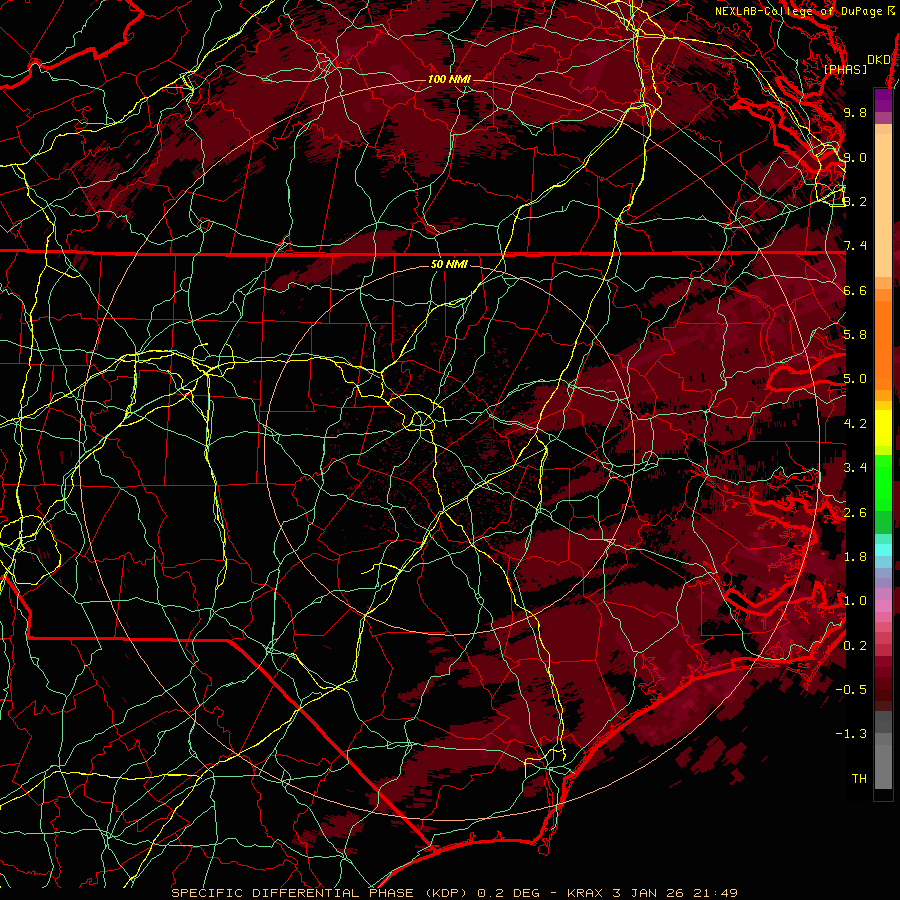This screenshot has width=900, height=900.
Task: Click the -0.5 value on the color scale
Action: click(851, 690)
